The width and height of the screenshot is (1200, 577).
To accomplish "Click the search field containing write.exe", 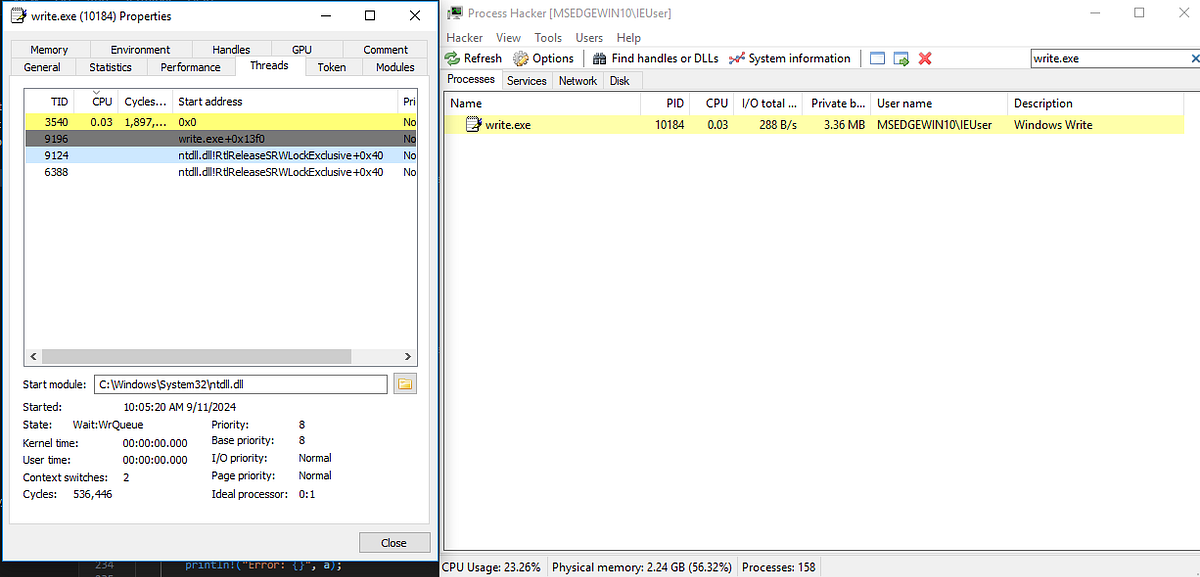I will click(1109, 58).
